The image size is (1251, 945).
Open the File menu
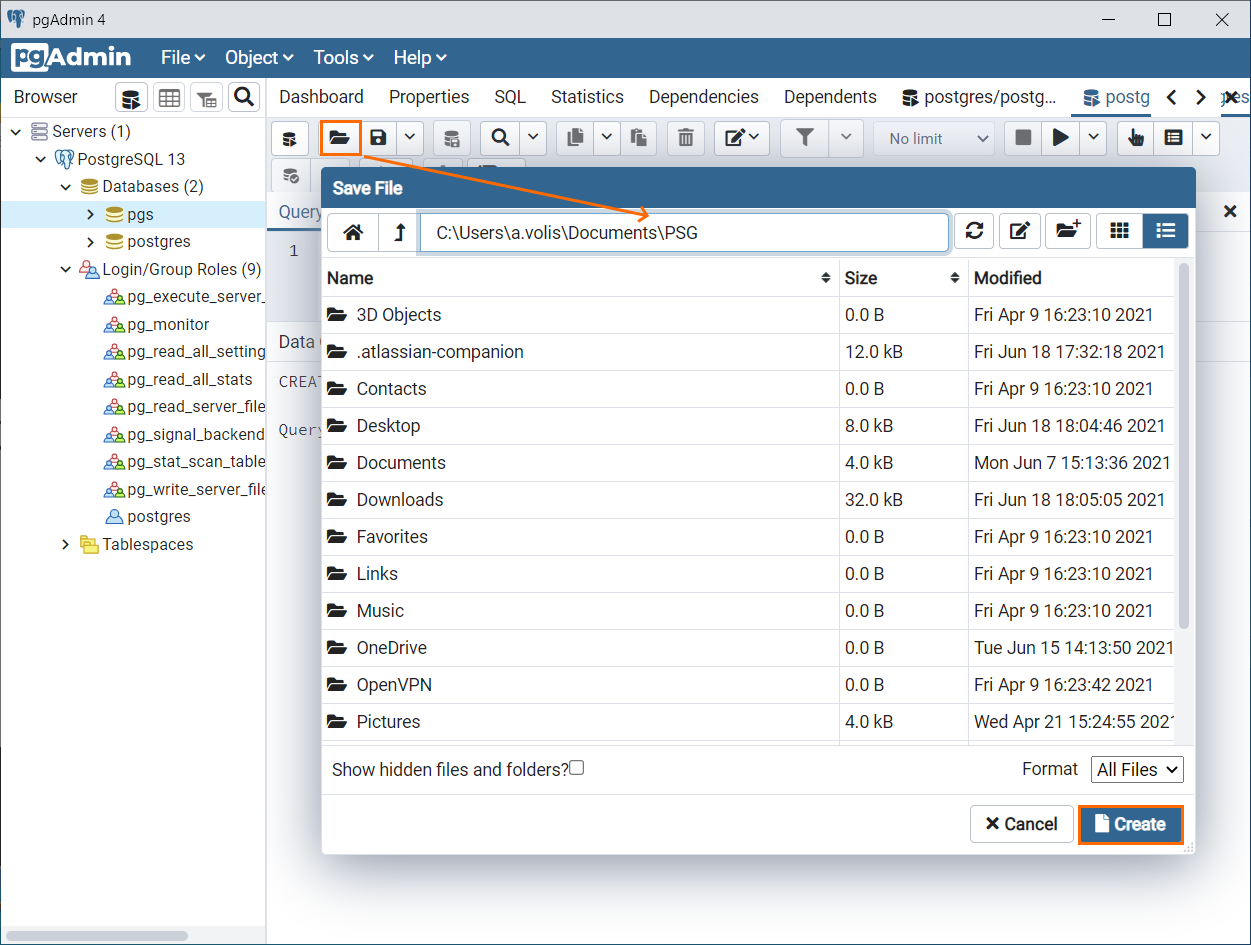[x=183, y=58]
